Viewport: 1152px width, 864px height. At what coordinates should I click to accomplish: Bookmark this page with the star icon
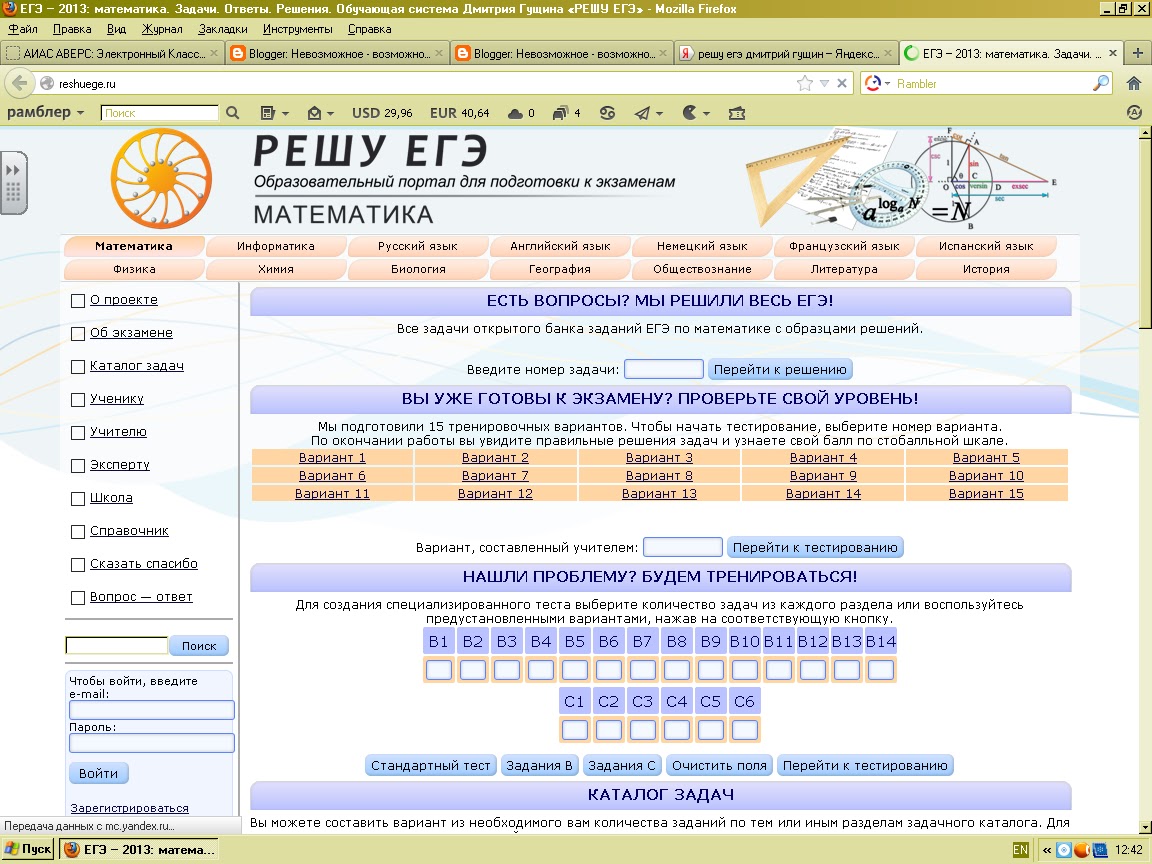click(x=805, y=84)
